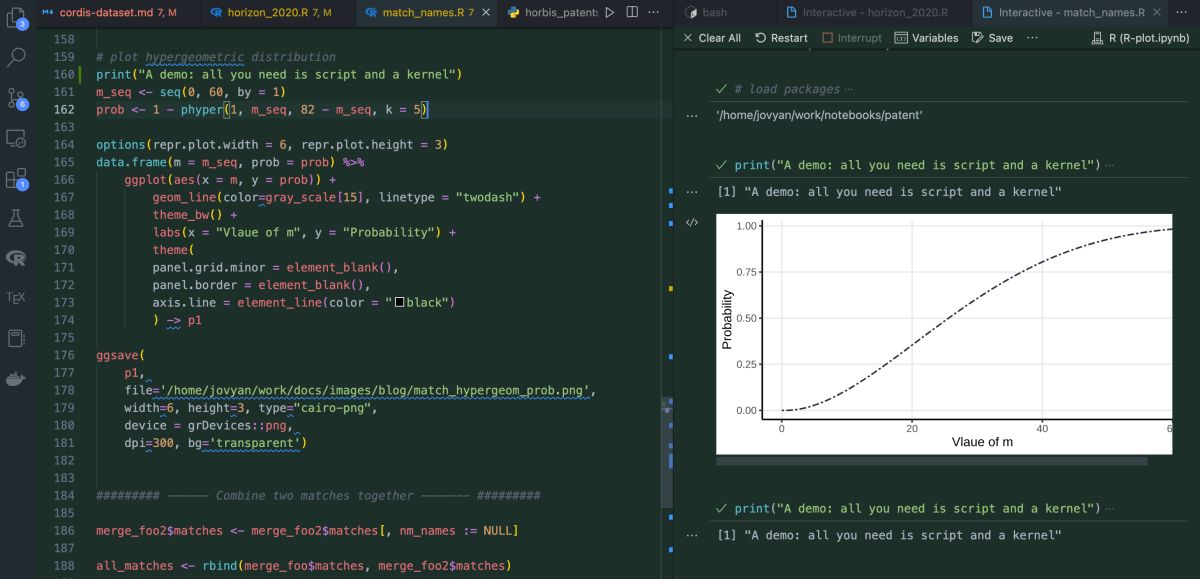Close the match_names.R editor tab
This screenshot has height=579, width=1200.
tap(485, 12)
